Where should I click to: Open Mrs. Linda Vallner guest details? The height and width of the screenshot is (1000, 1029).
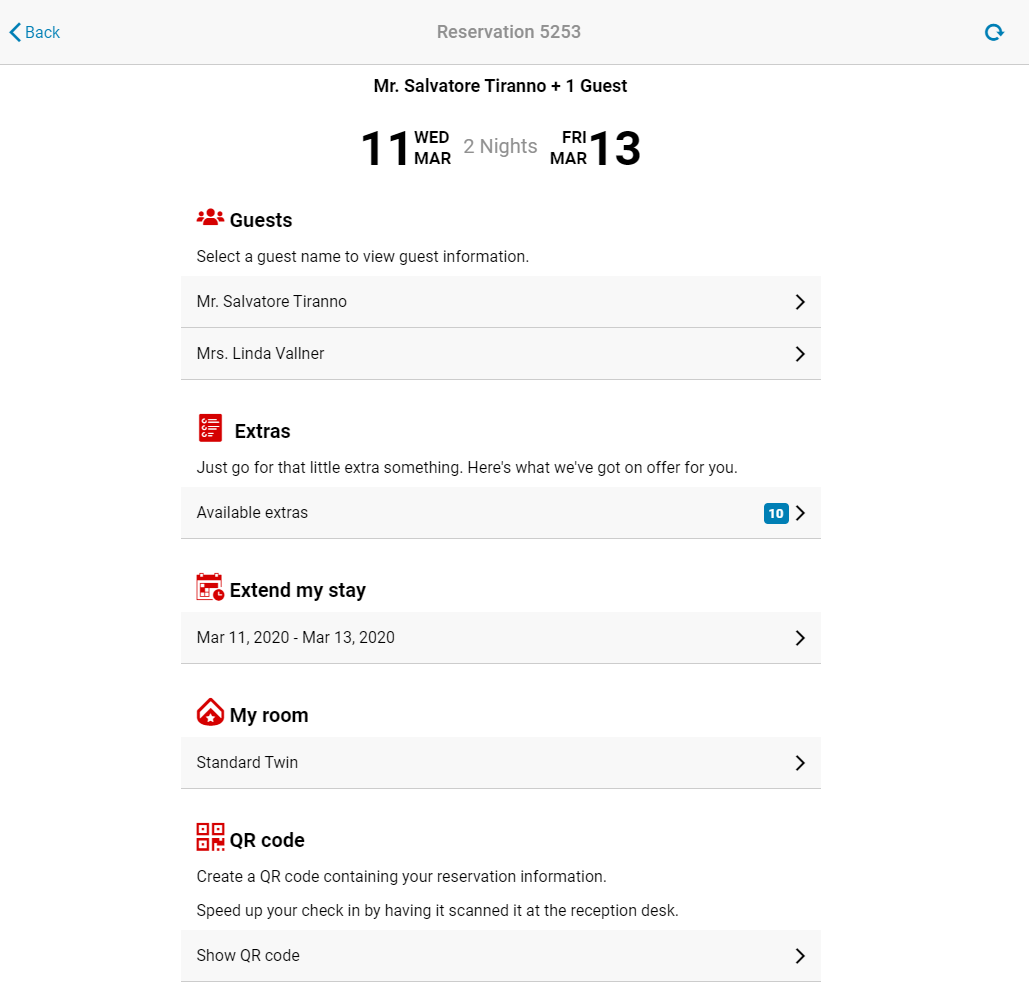(x=261, y=354)
